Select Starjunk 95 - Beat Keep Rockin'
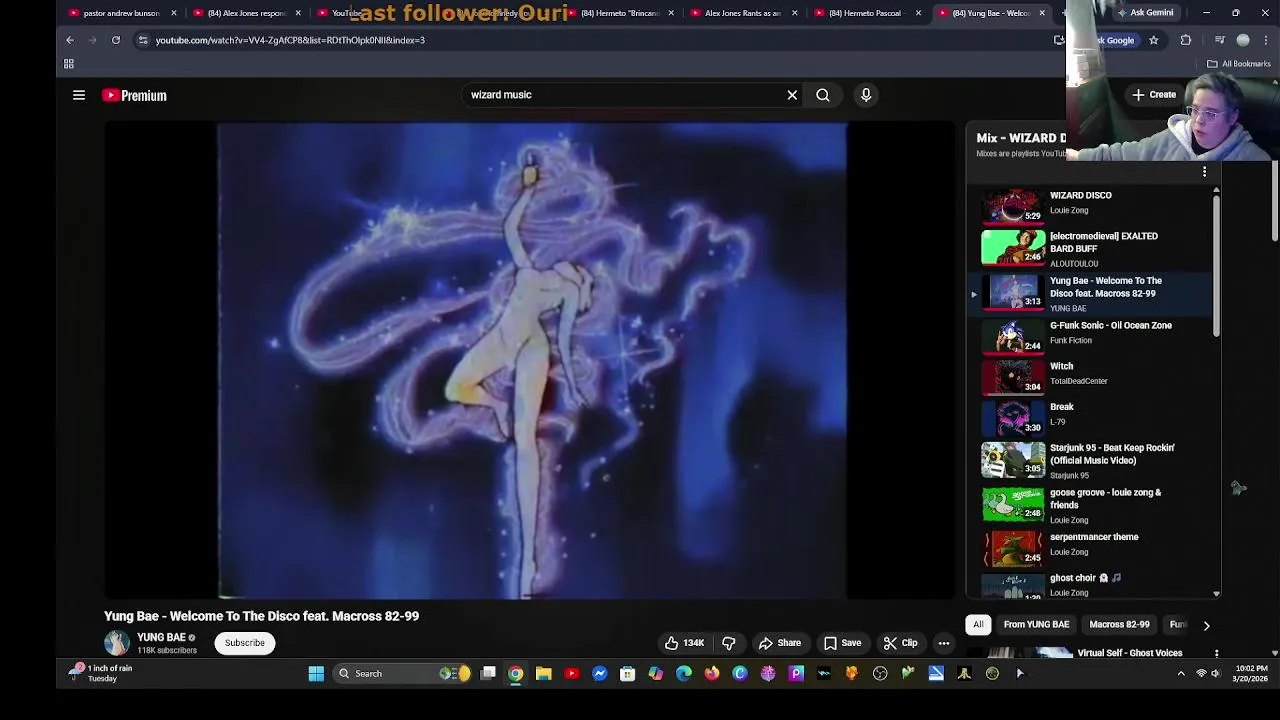Viewport: 1280px width, 720px height. (1090, 461)
